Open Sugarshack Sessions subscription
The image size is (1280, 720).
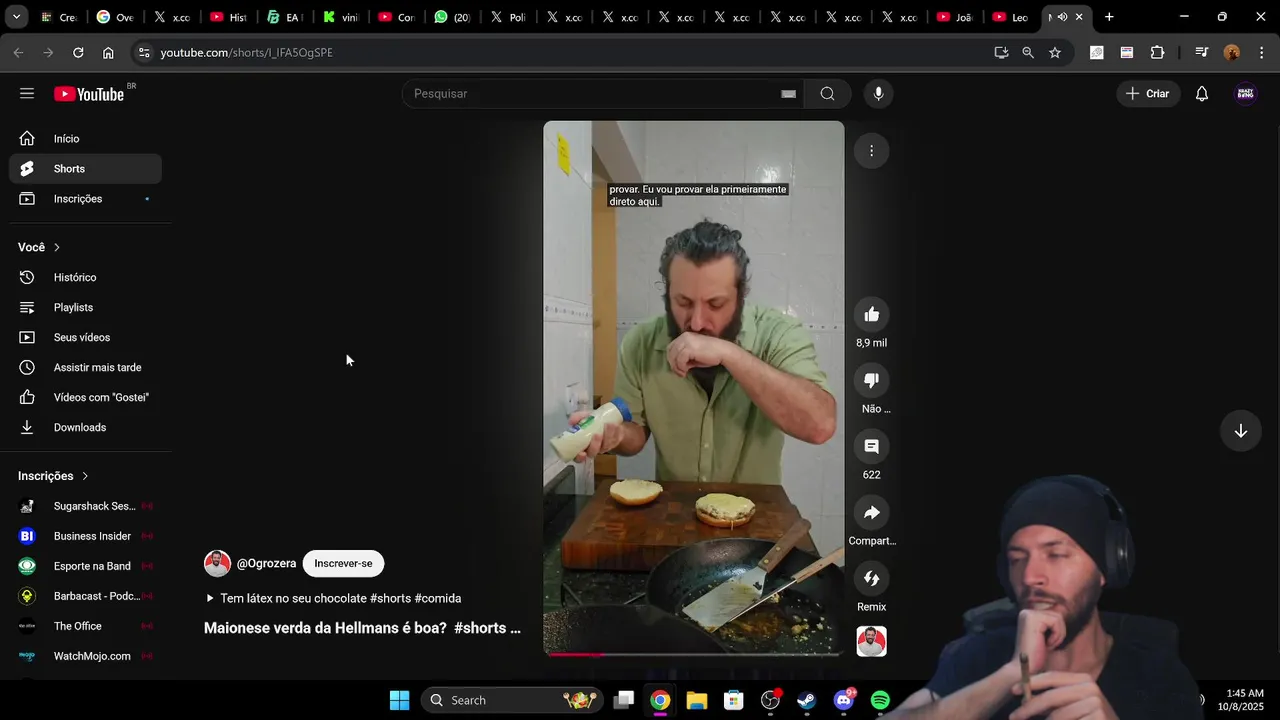(x=85, y=506)
